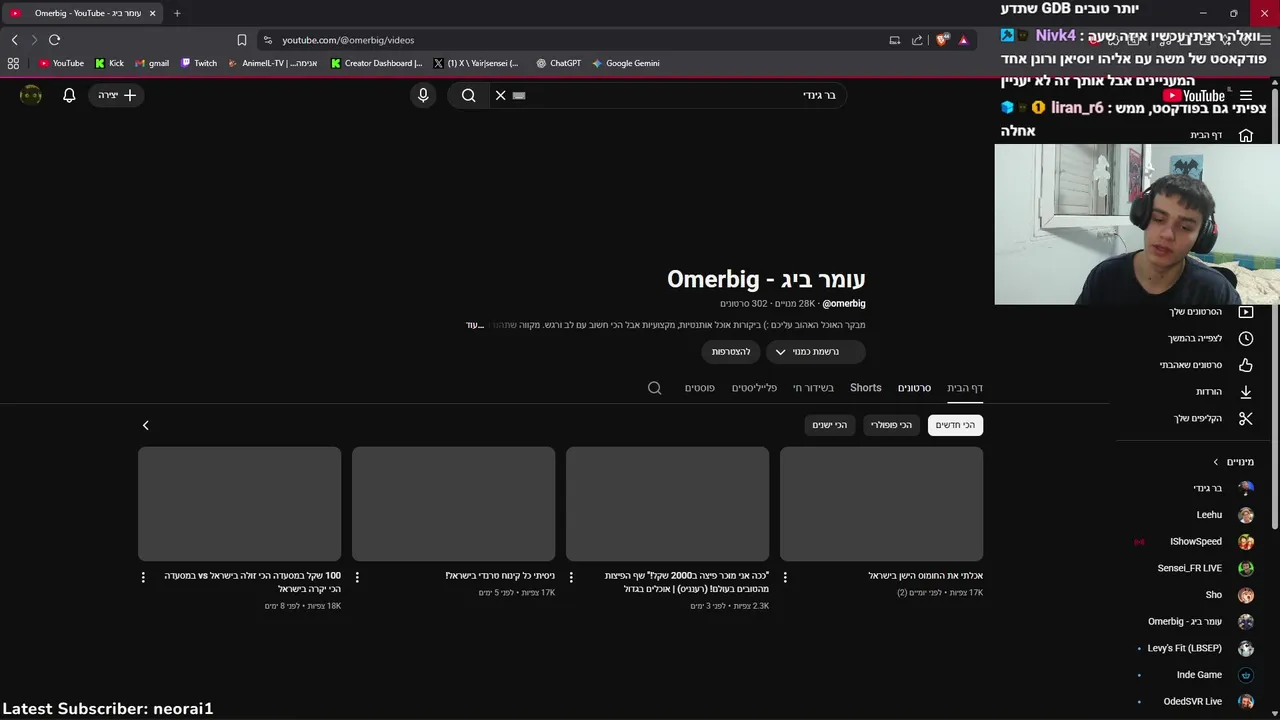Click the share icon in address bar
The image size is (1280, 720).
(x=916, y=40)
